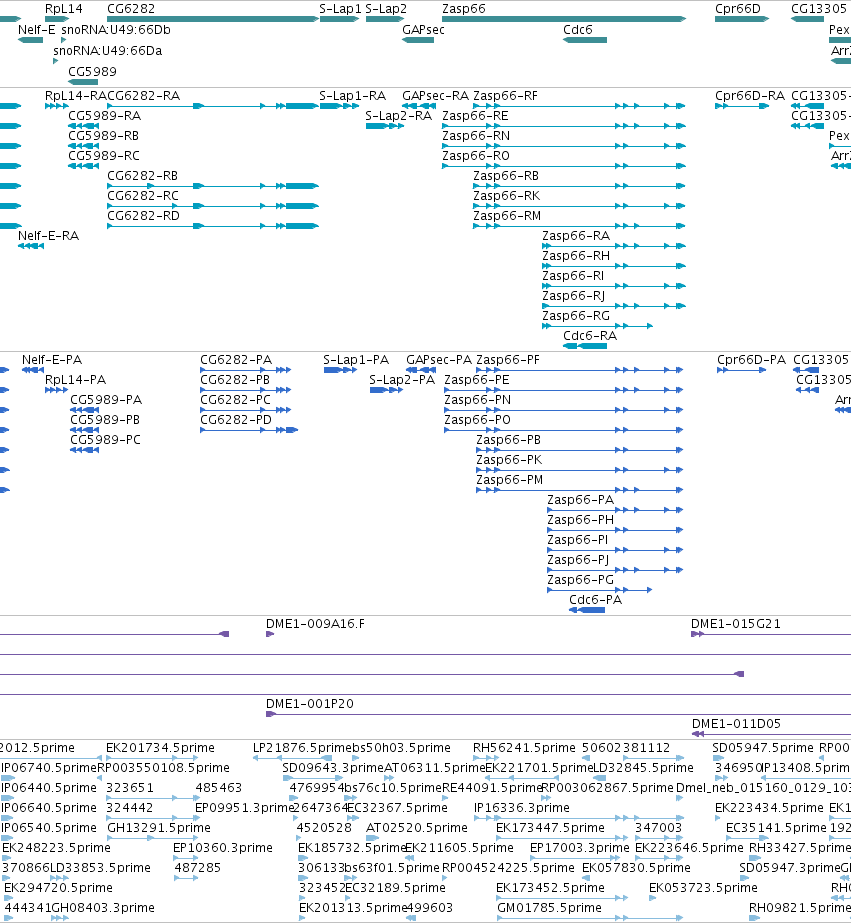Image resolution: width=851 pixels, height=923 pixels.
Task: Open protein GAPsec-PA
Action: pyautogui.click(x=439, y=360)
